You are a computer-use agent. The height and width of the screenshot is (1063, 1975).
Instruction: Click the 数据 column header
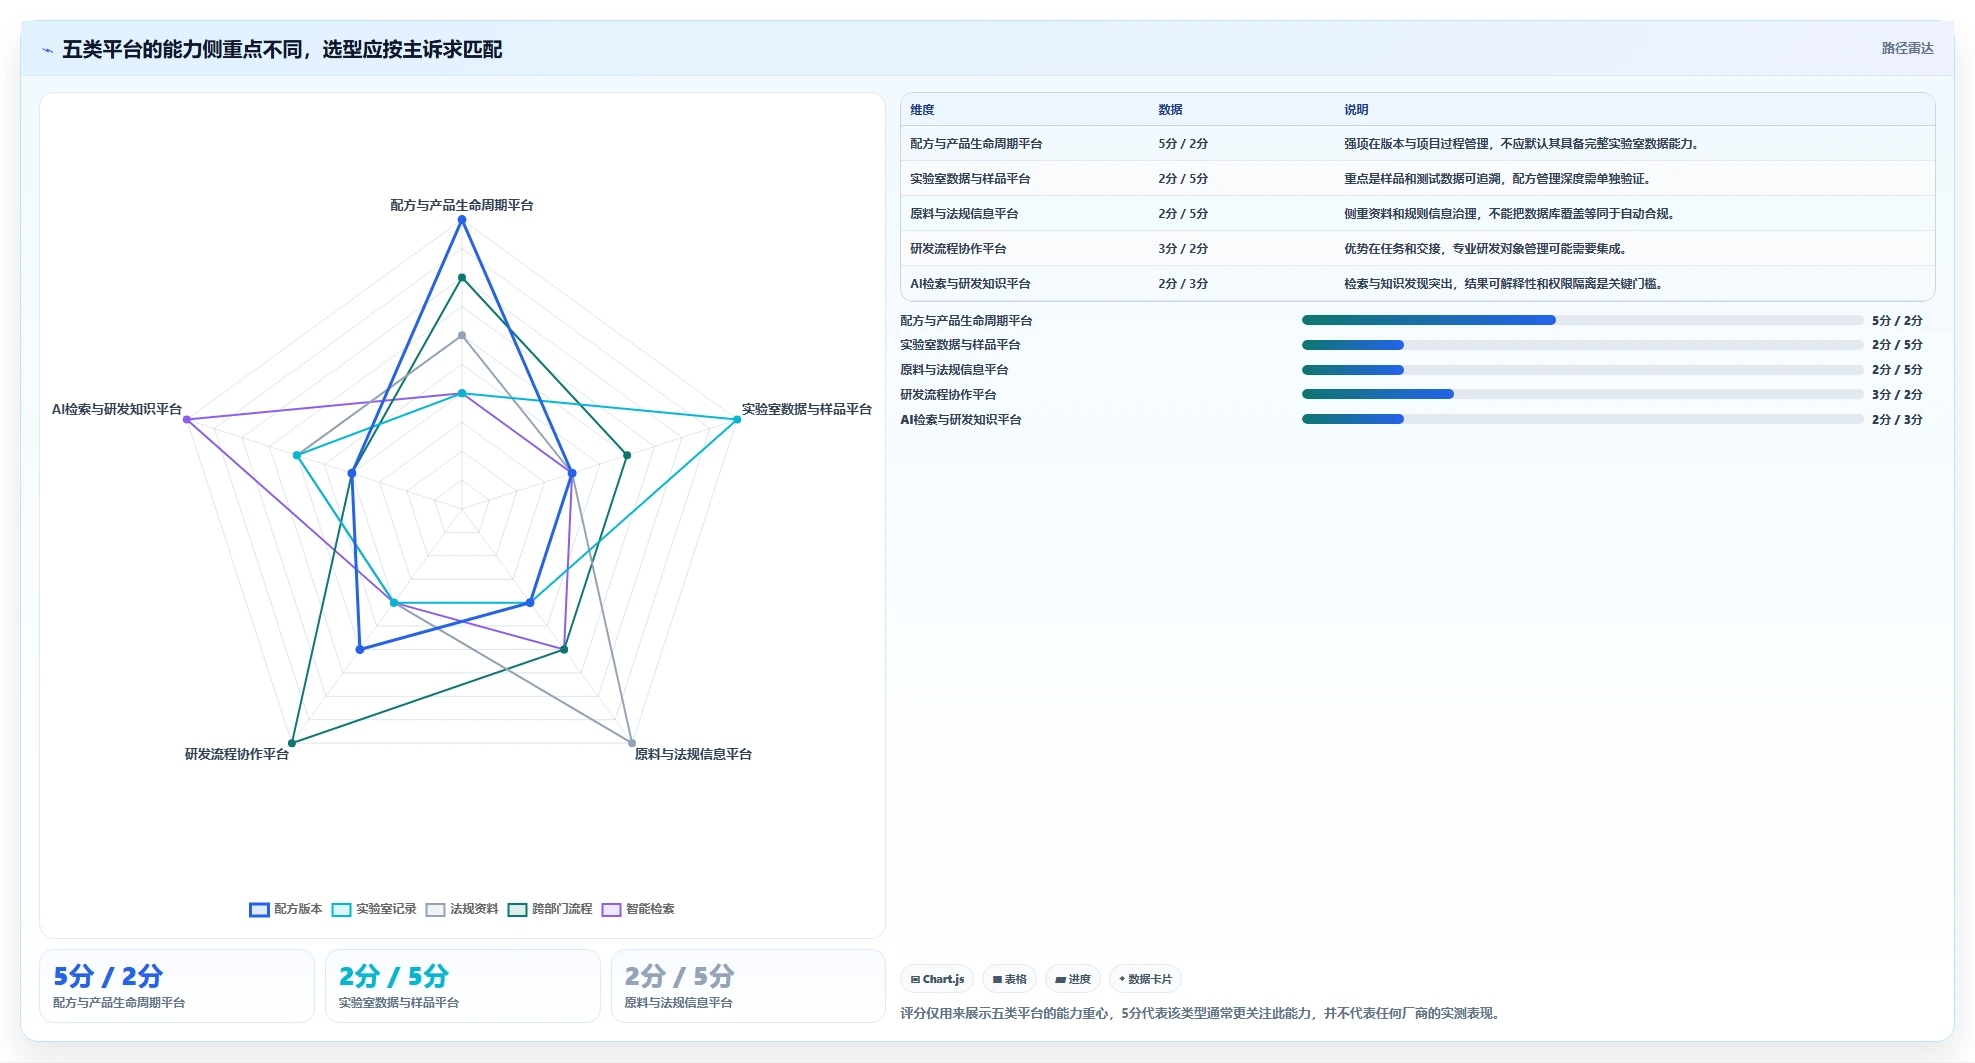1170,110
